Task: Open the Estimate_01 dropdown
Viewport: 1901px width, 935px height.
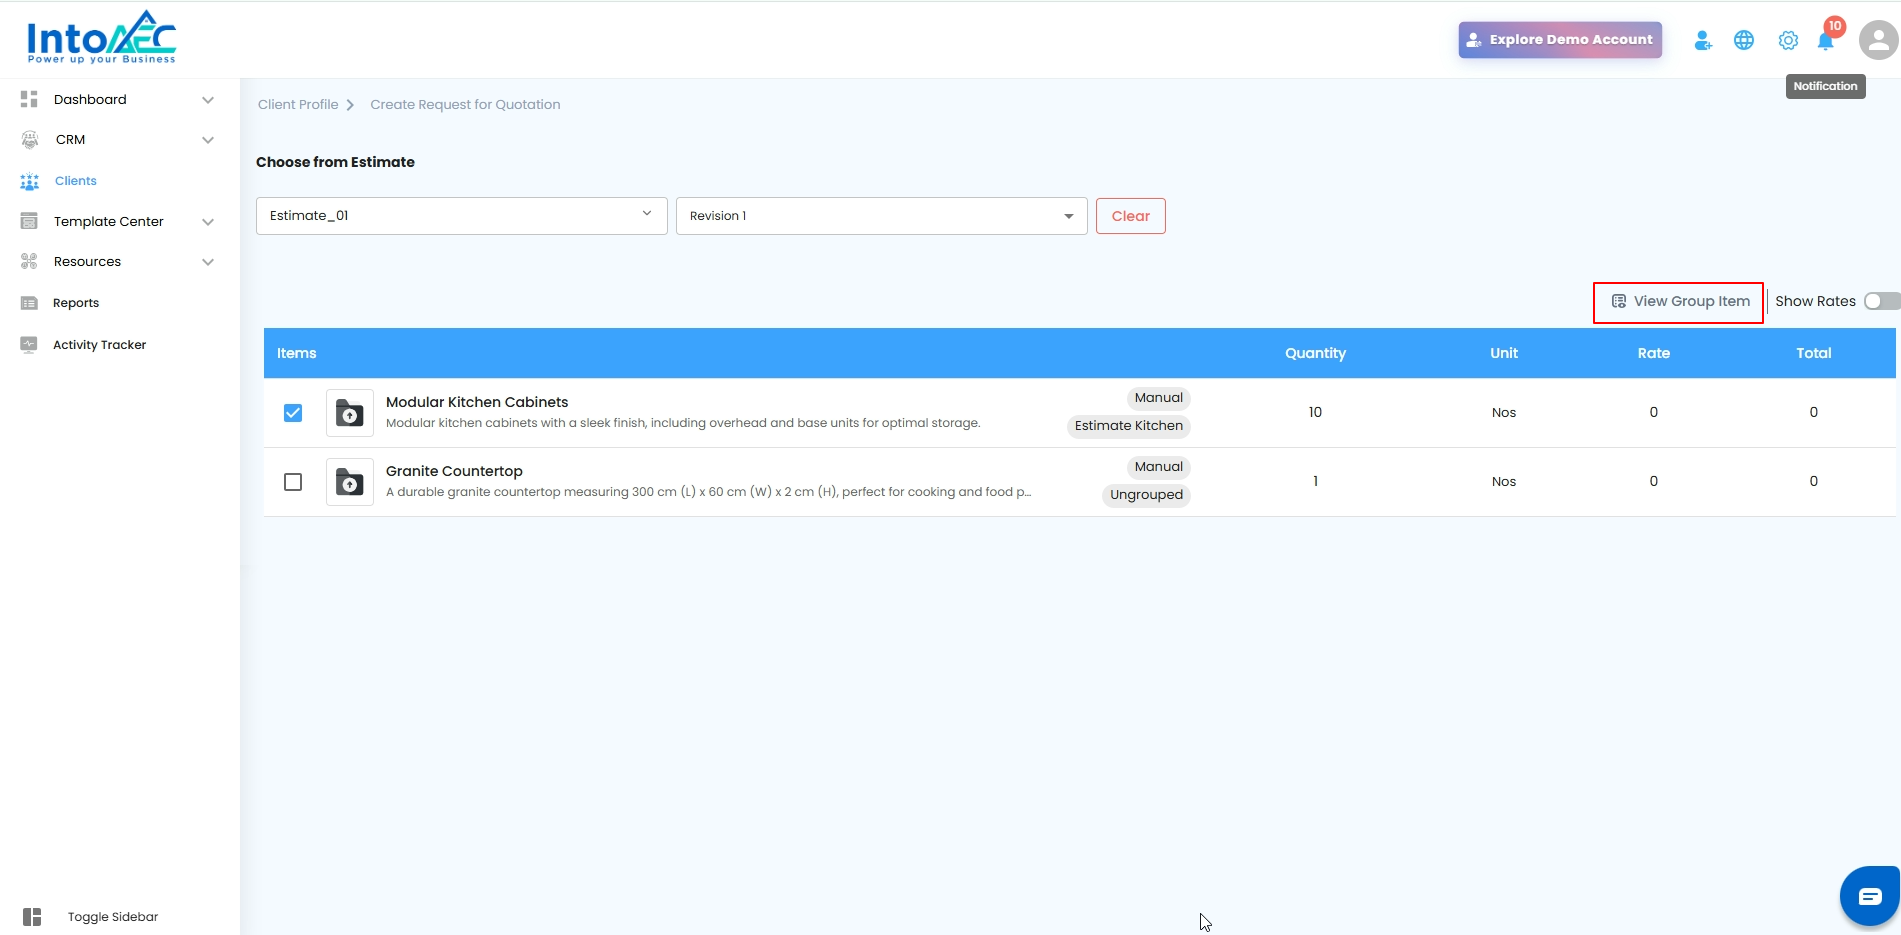Action: click(462, 216)
